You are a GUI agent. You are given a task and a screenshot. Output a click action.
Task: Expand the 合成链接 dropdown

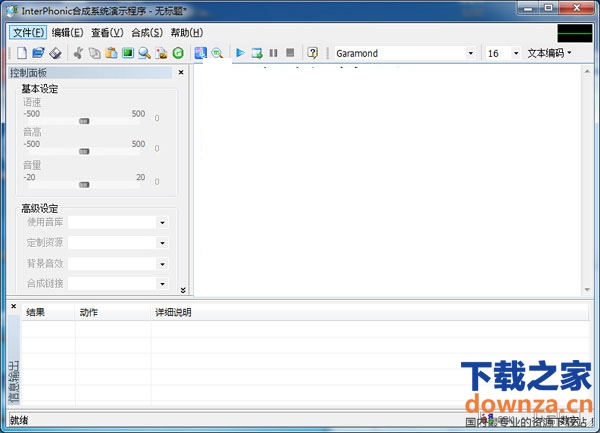(162, 284)
